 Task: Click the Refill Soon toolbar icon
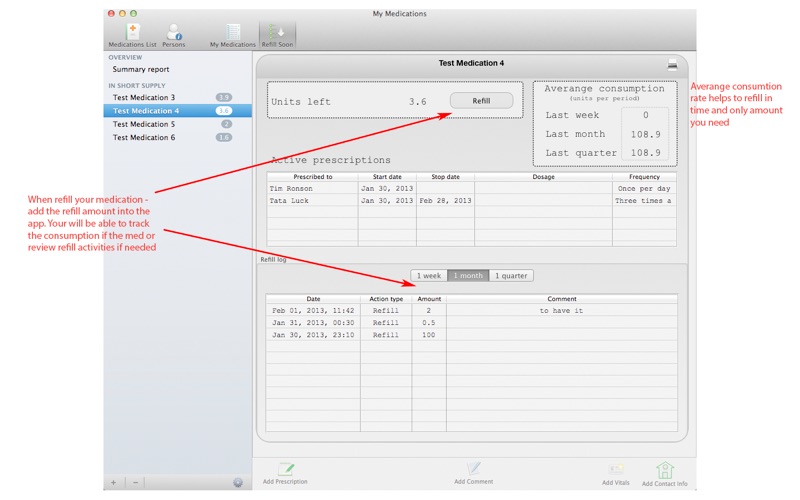coord(276,32)
